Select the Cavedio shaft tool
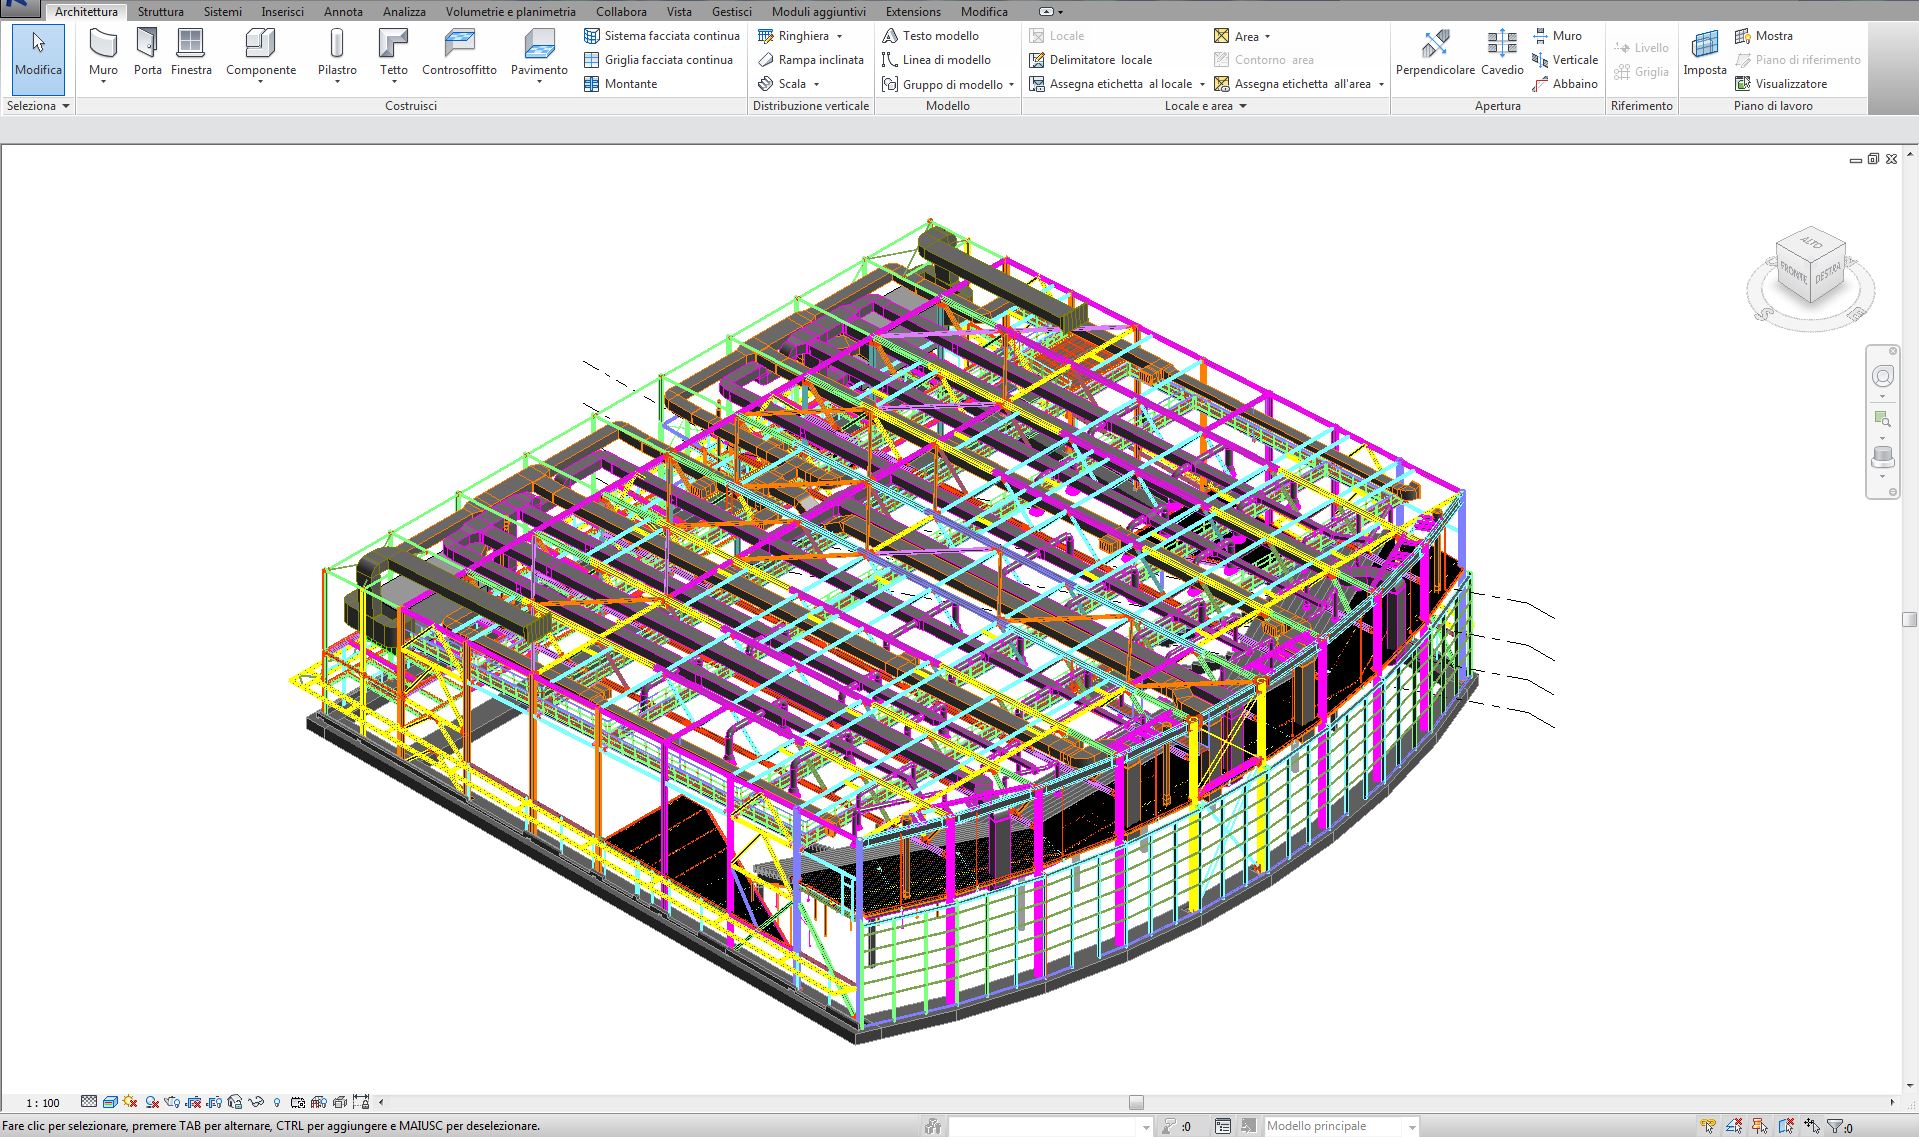 [x=1502, y=53]
